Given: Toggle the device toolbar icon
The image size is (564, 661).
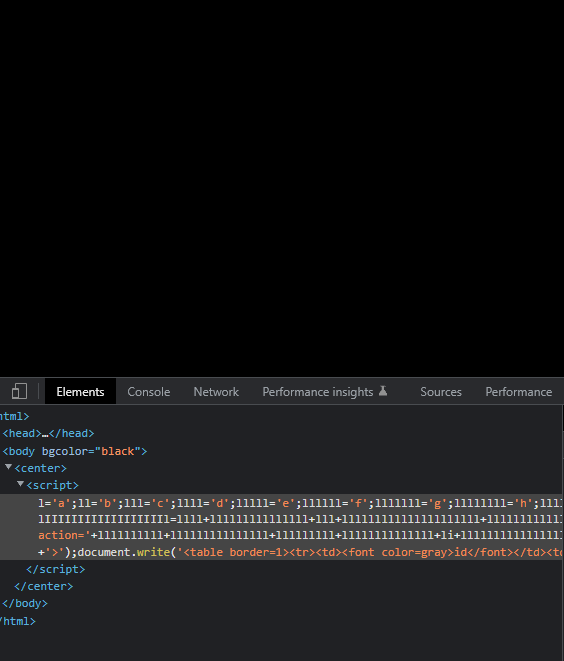Looking at the screenshot, I should tap(19, 391).
